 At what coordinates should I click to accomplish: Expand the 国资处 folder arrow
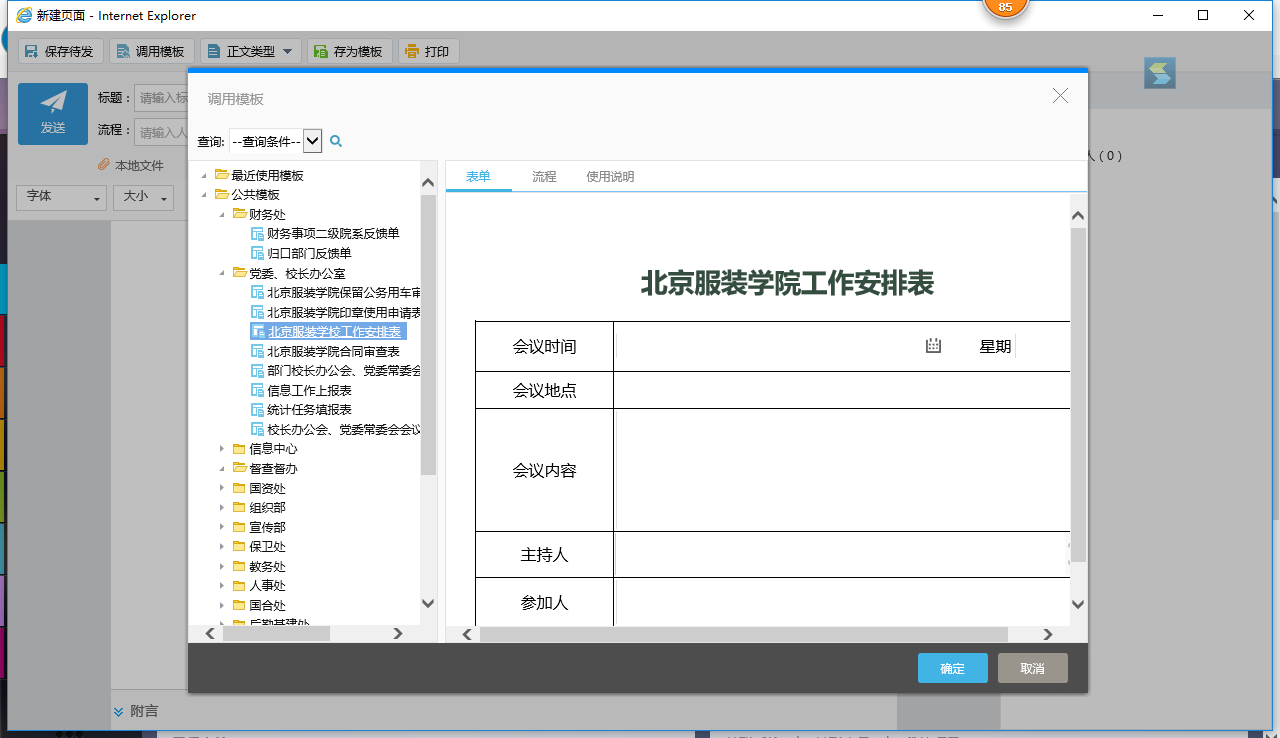click(x=222, y=488)
